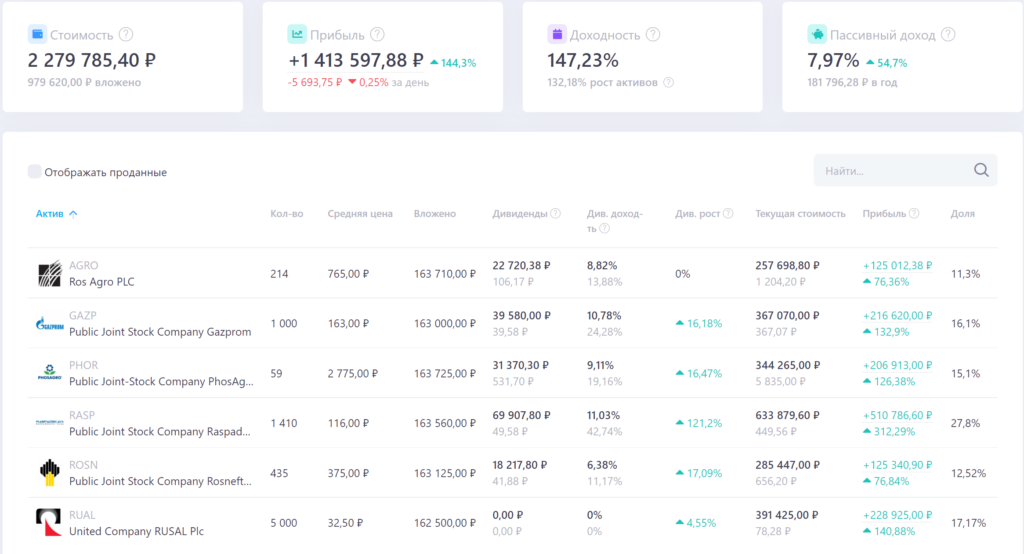This screenshot has height=554, width=1024.
Task: Sort table by Актив column
Action: [50, 214]
